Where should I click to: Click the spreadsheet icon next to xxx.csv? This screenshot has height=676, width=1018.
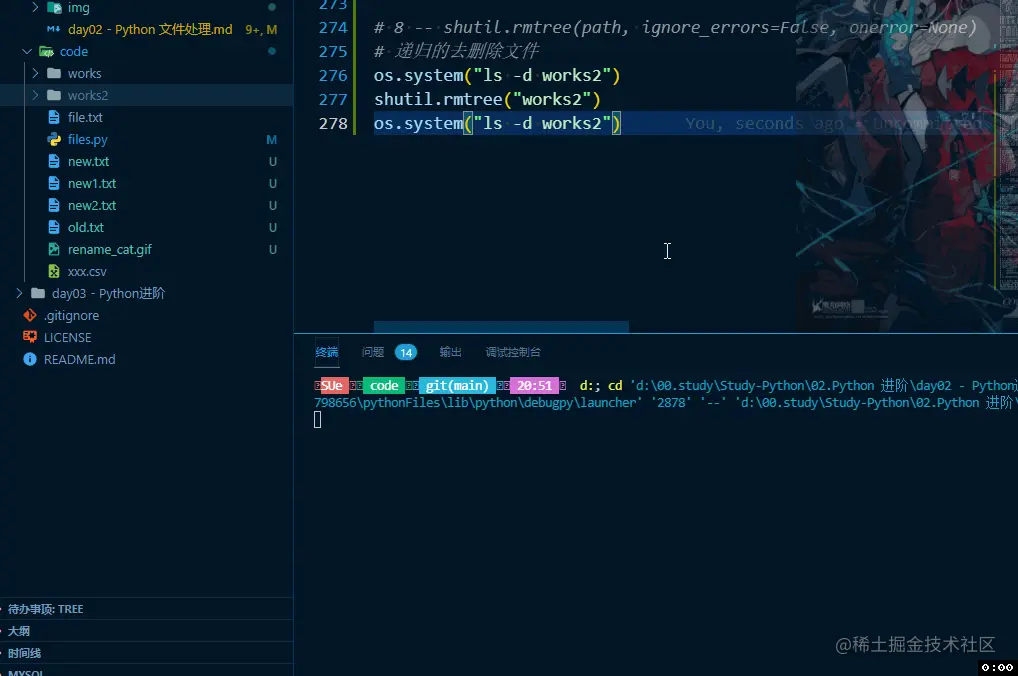(x=53, y=271)
